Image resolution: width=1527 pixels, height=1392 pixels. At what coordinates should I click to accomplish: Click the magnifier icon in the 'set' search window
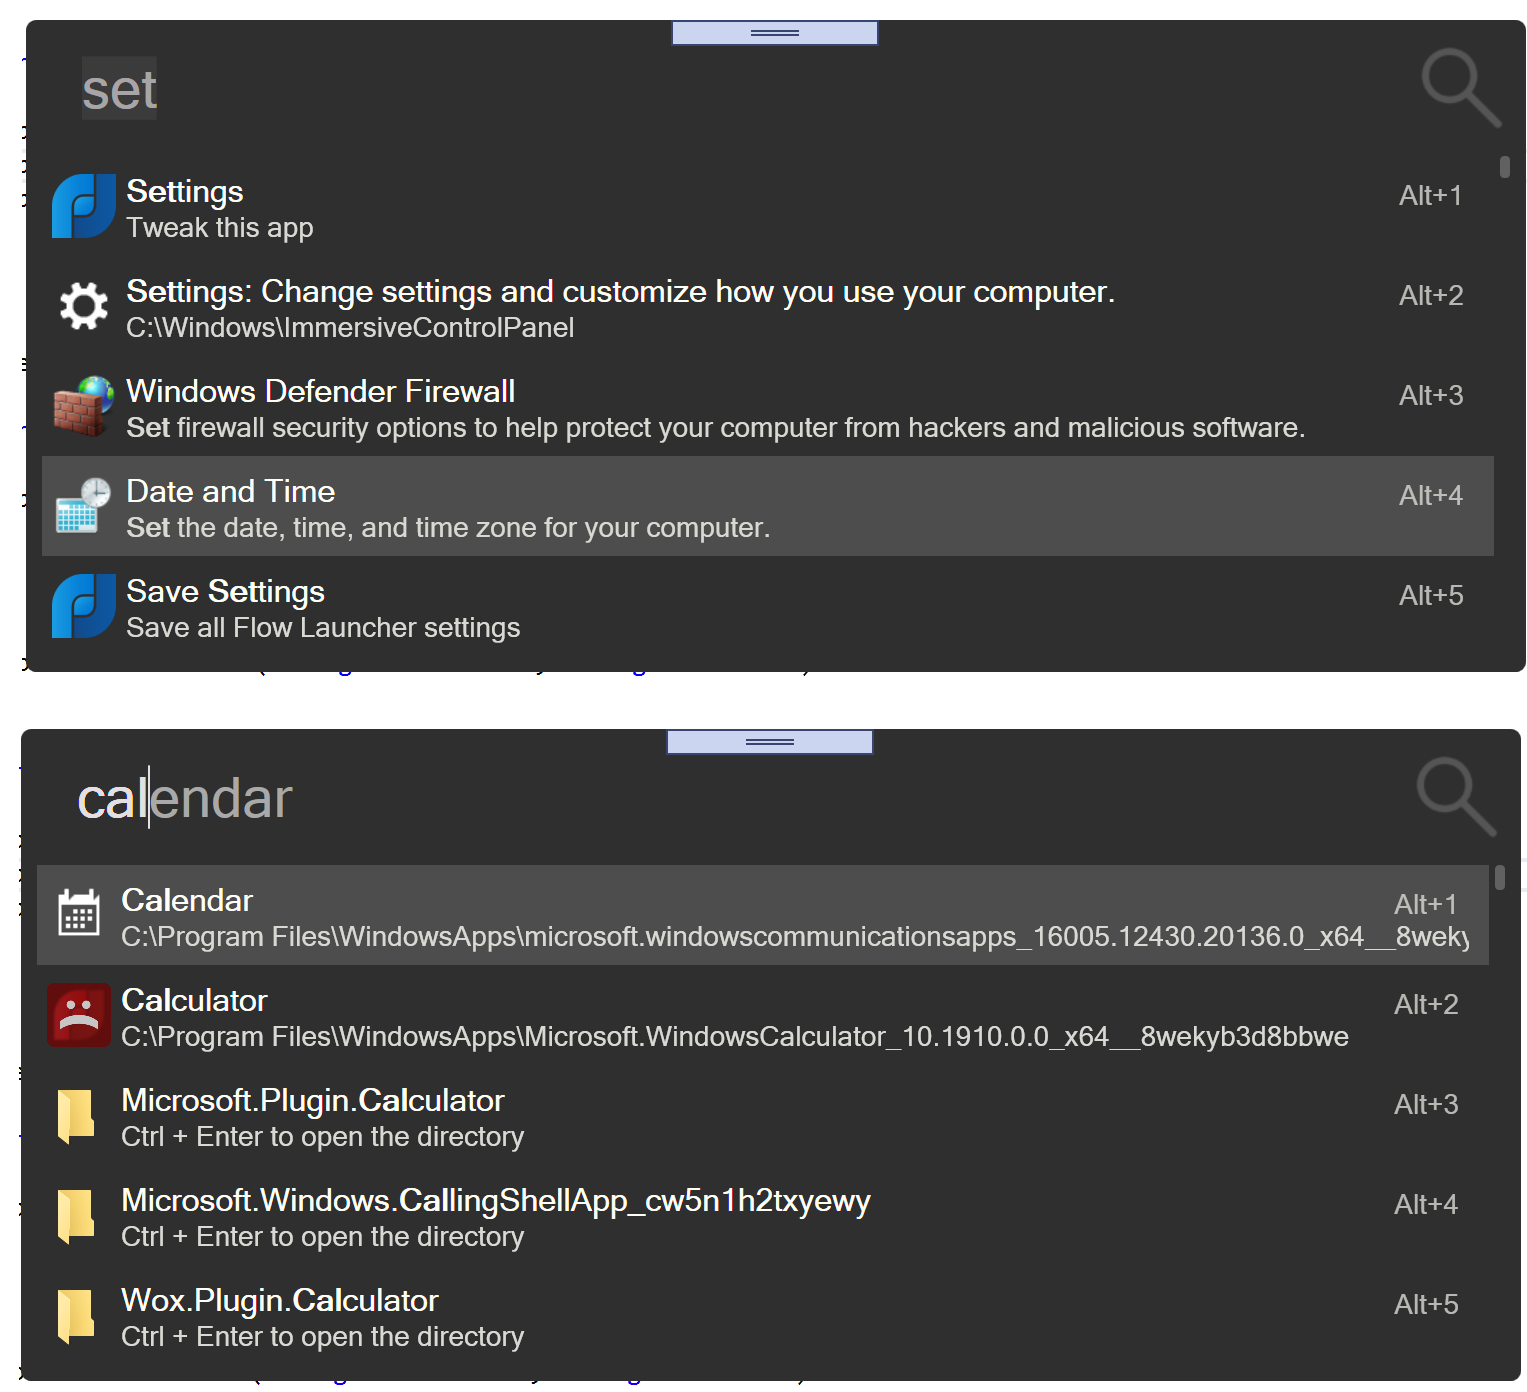[x=1461, y=88]
